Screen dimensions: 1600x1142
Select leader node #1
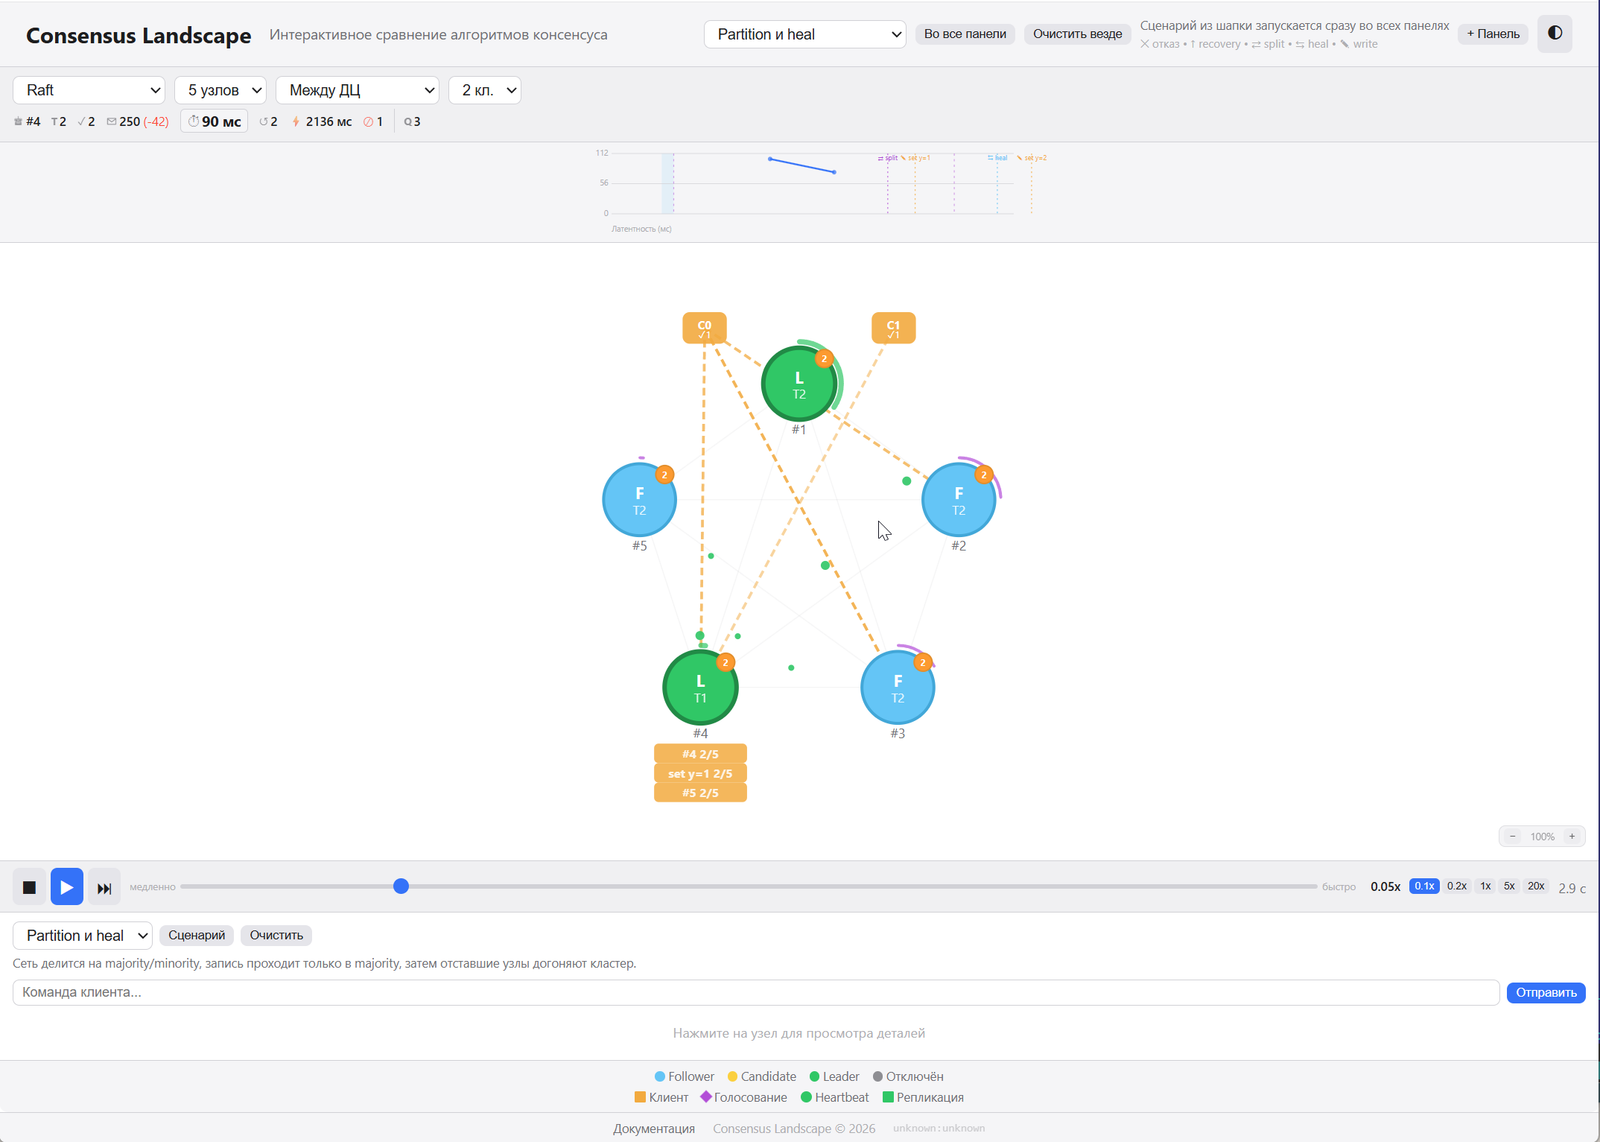click(x=799, y=384)
